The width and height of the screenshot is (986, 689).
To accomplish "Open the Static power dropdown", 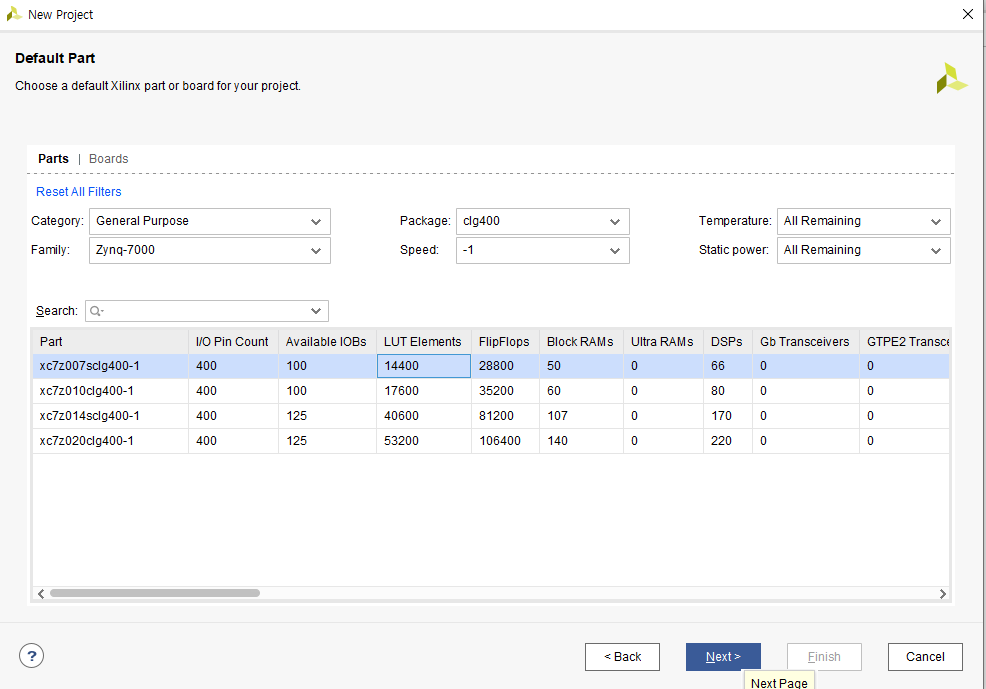I will tap(863, 250).
